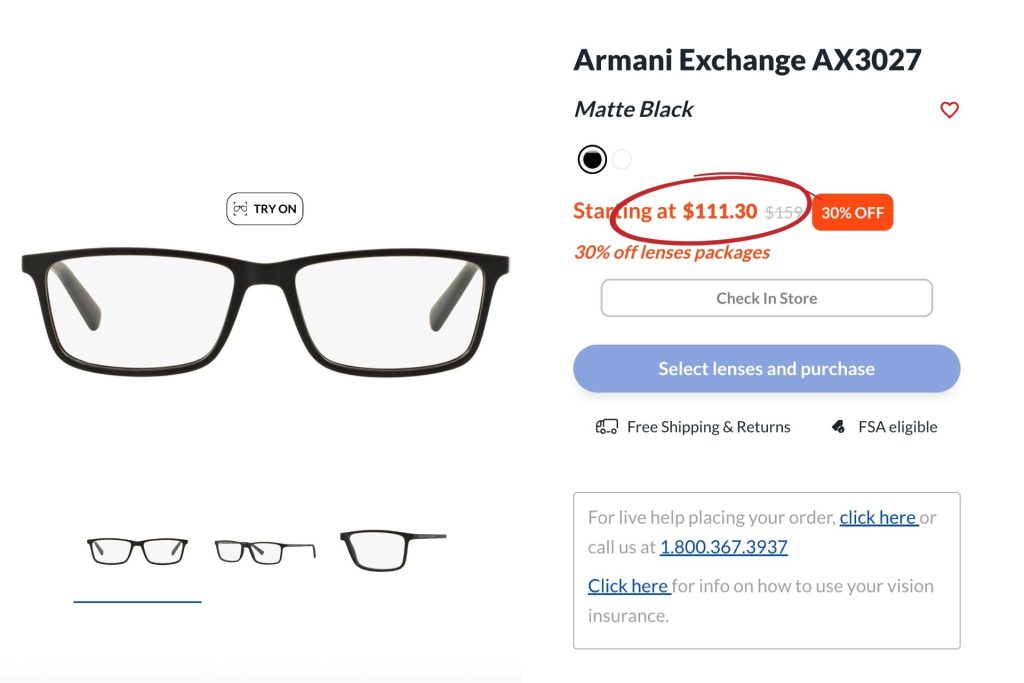
Task: Click the FSA eligible icon
Action: point(838,425)
